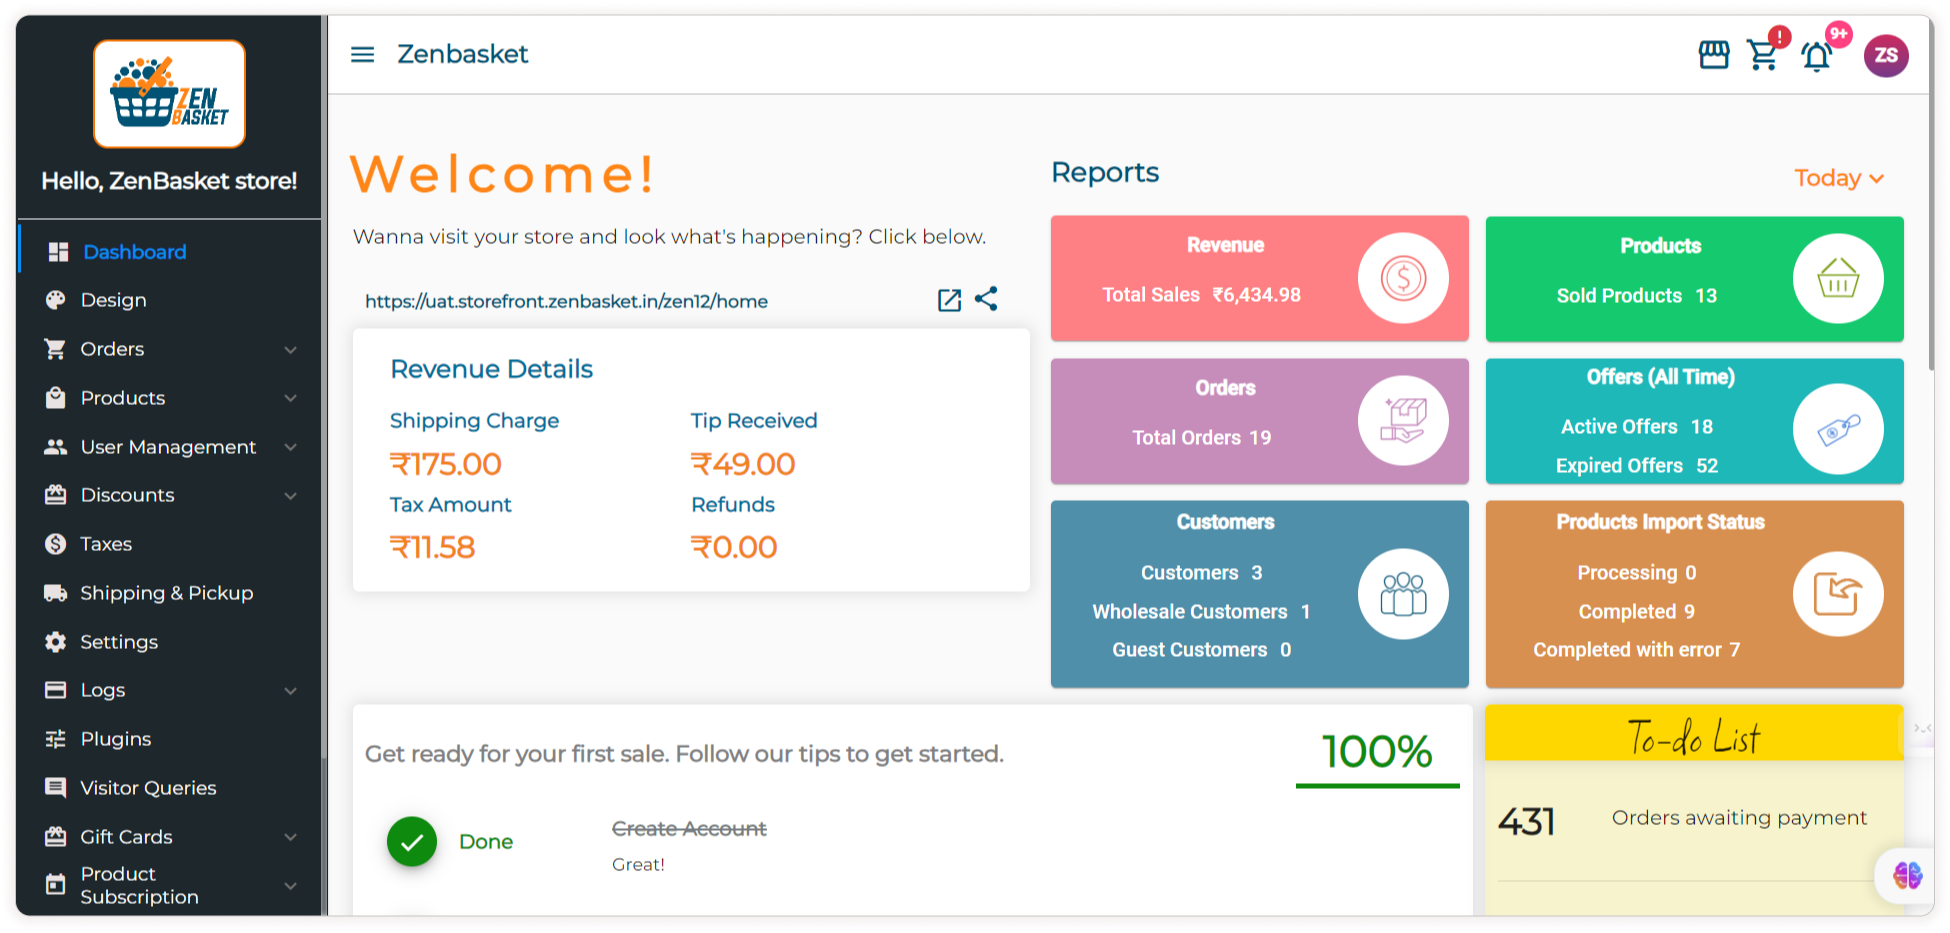
Task: Click the Create Account task text
Action: point(689,829)
